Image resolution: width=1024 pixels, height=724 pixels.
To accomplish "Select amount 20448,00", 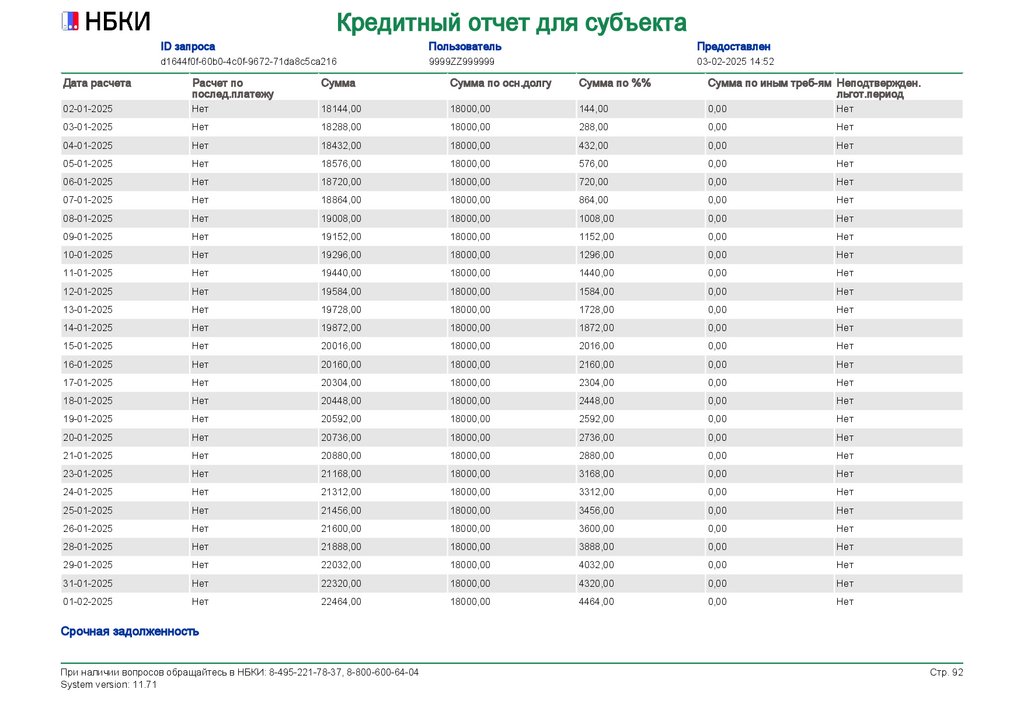I will pyautogui.click(x=341, y=401).
